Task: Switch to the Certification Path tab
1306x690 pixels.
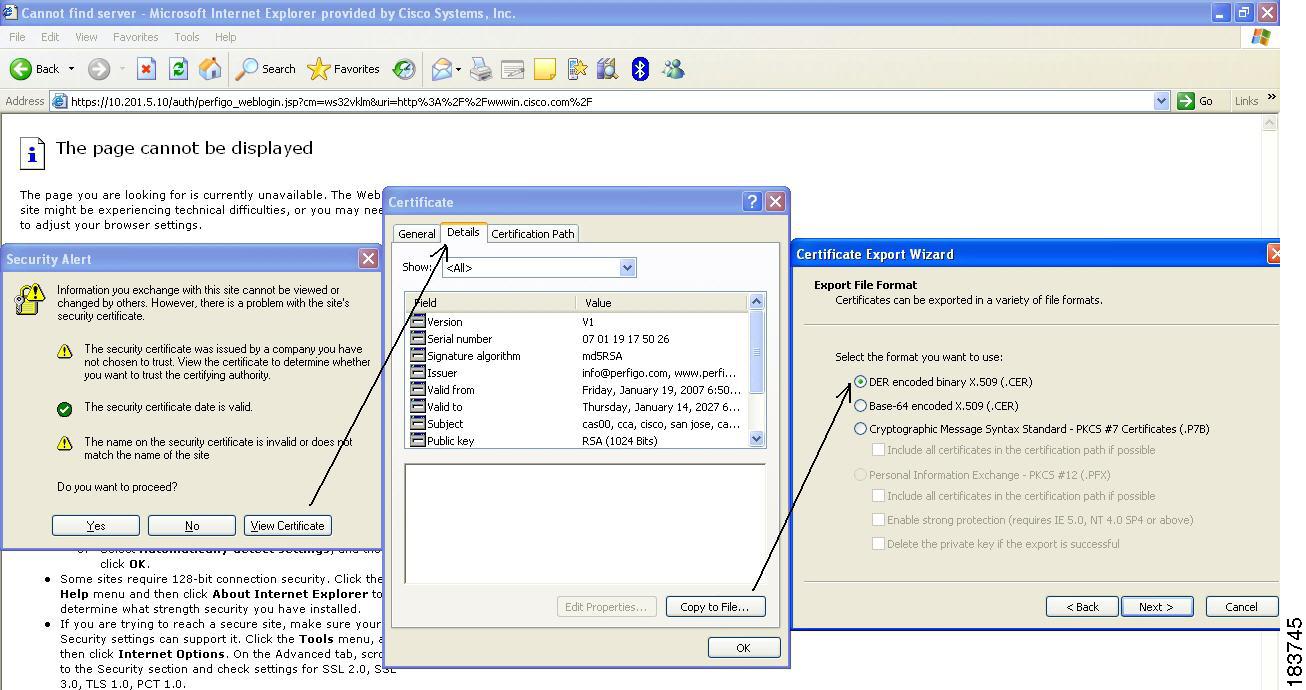Action: tap(533, 234)
